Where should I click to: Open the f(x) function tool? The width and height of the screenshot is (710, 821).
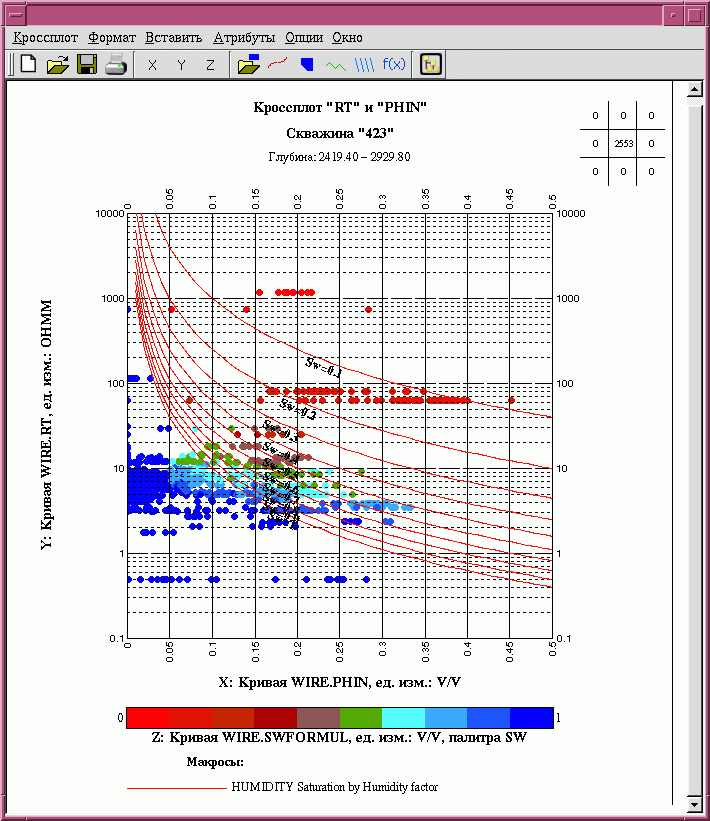(394, 64)
